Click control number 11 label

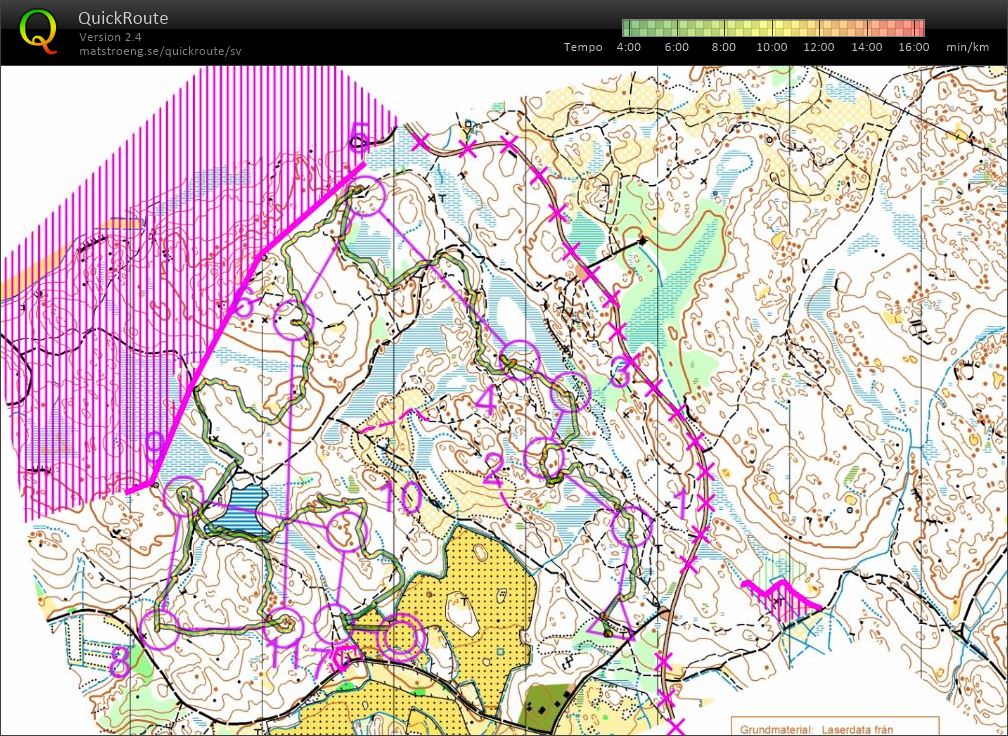tap(281, 652)
